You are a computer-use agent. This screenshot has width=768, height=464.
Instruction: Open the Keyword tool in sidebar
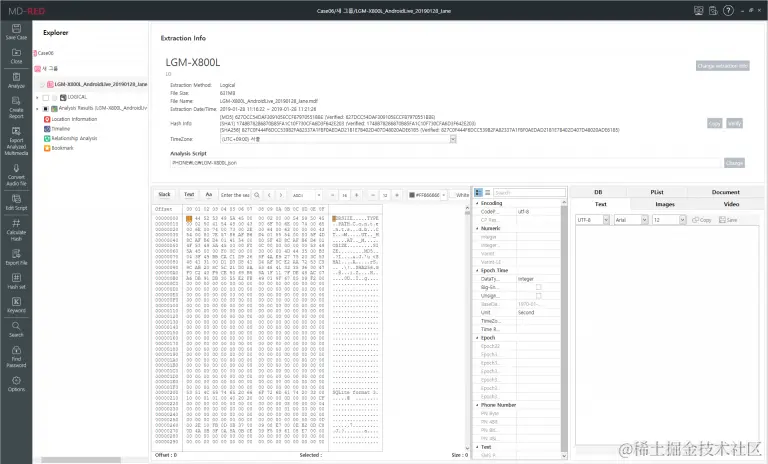16,301
